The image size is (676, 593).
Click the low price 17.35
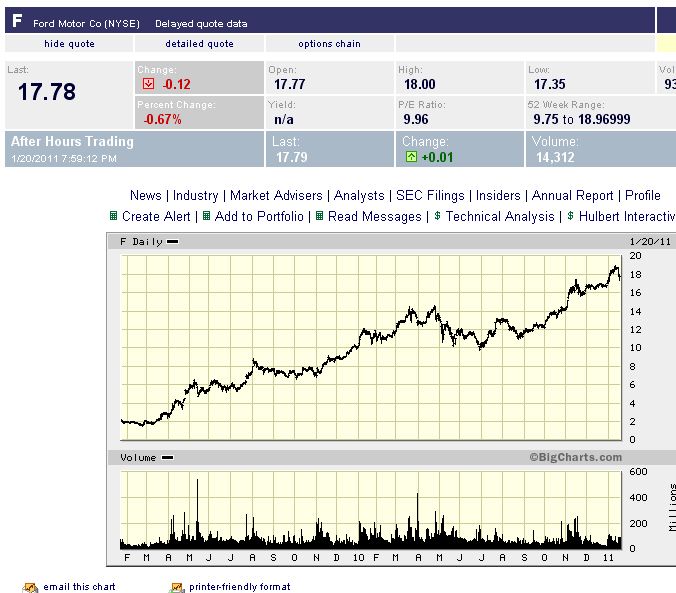coord(550,84)
